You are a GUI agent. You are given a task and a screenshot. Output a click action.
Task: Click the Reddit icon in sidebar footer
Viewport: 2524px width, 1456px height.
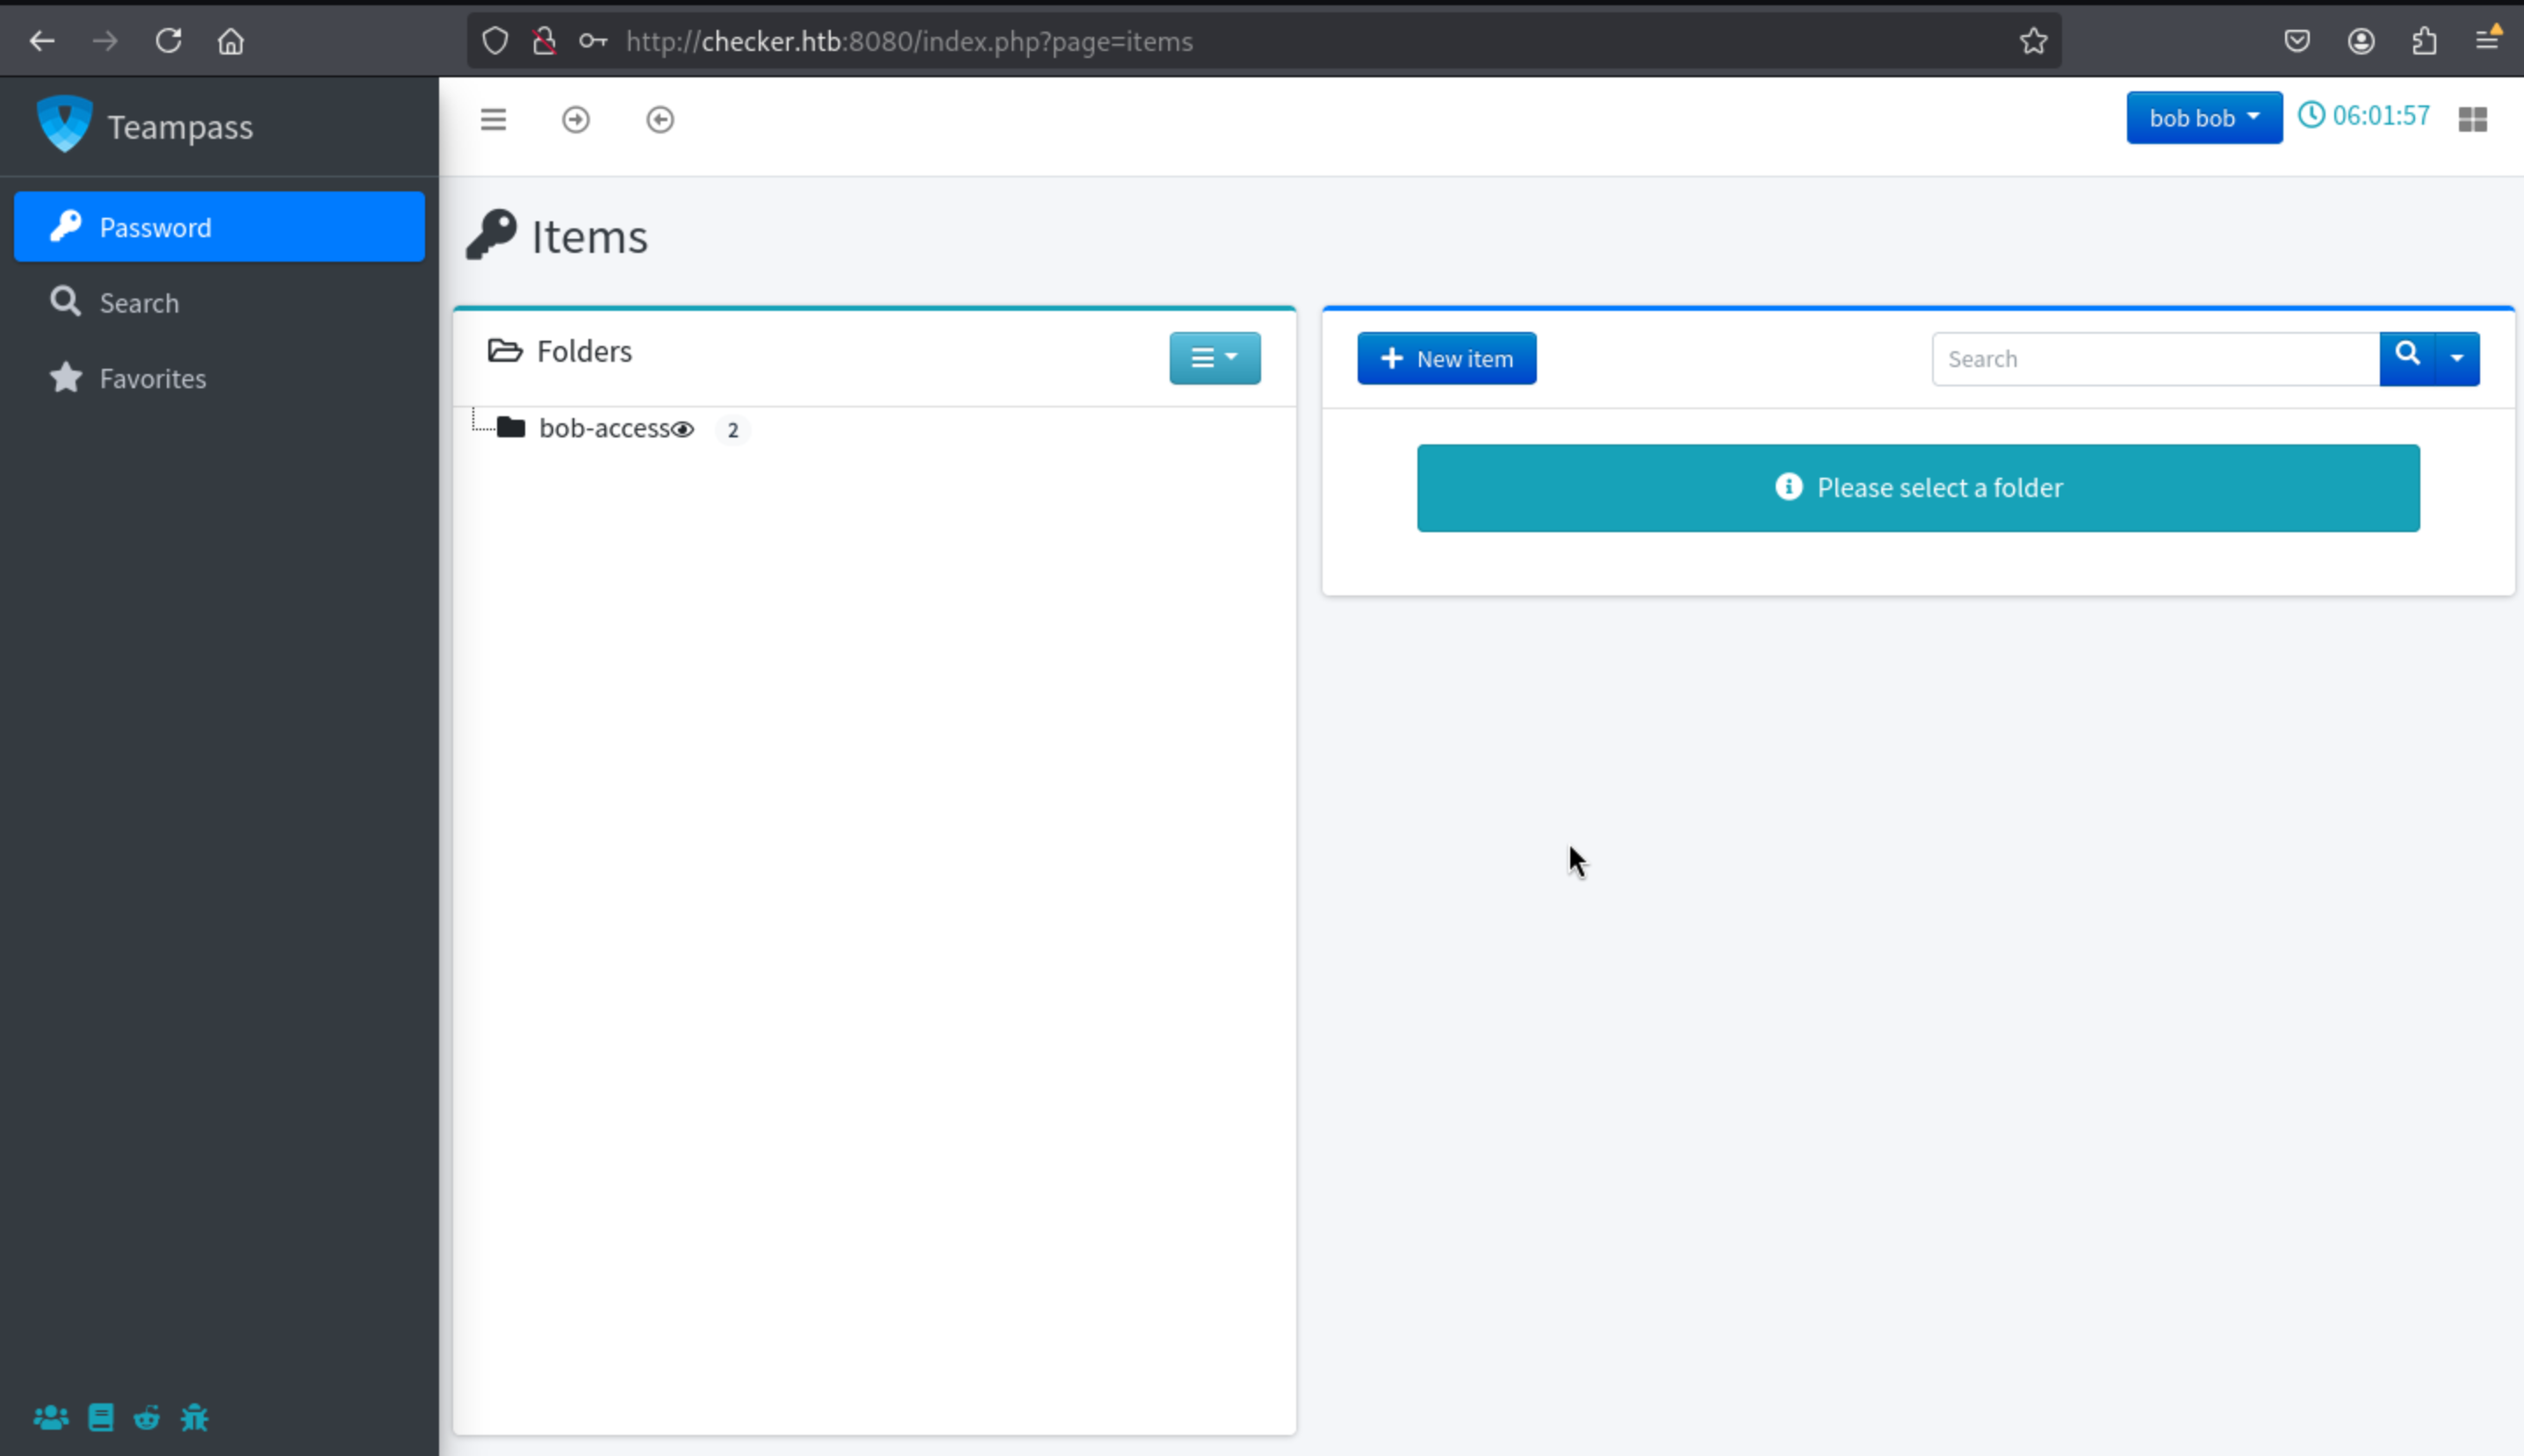147,1417
